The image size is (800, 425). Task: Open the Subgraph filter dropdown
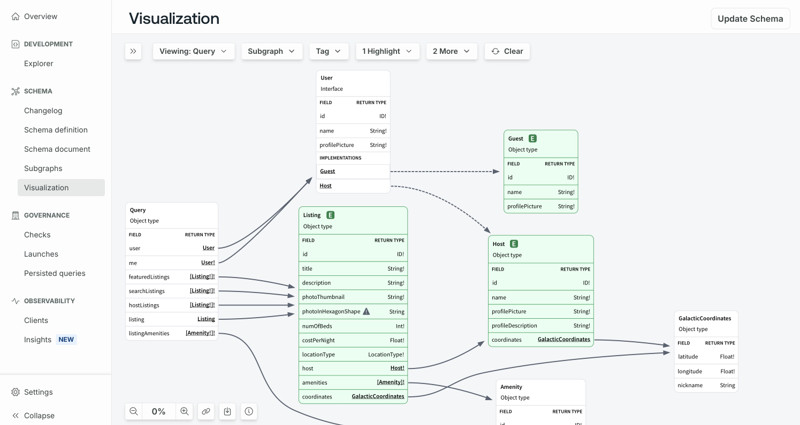pos(271,51)
